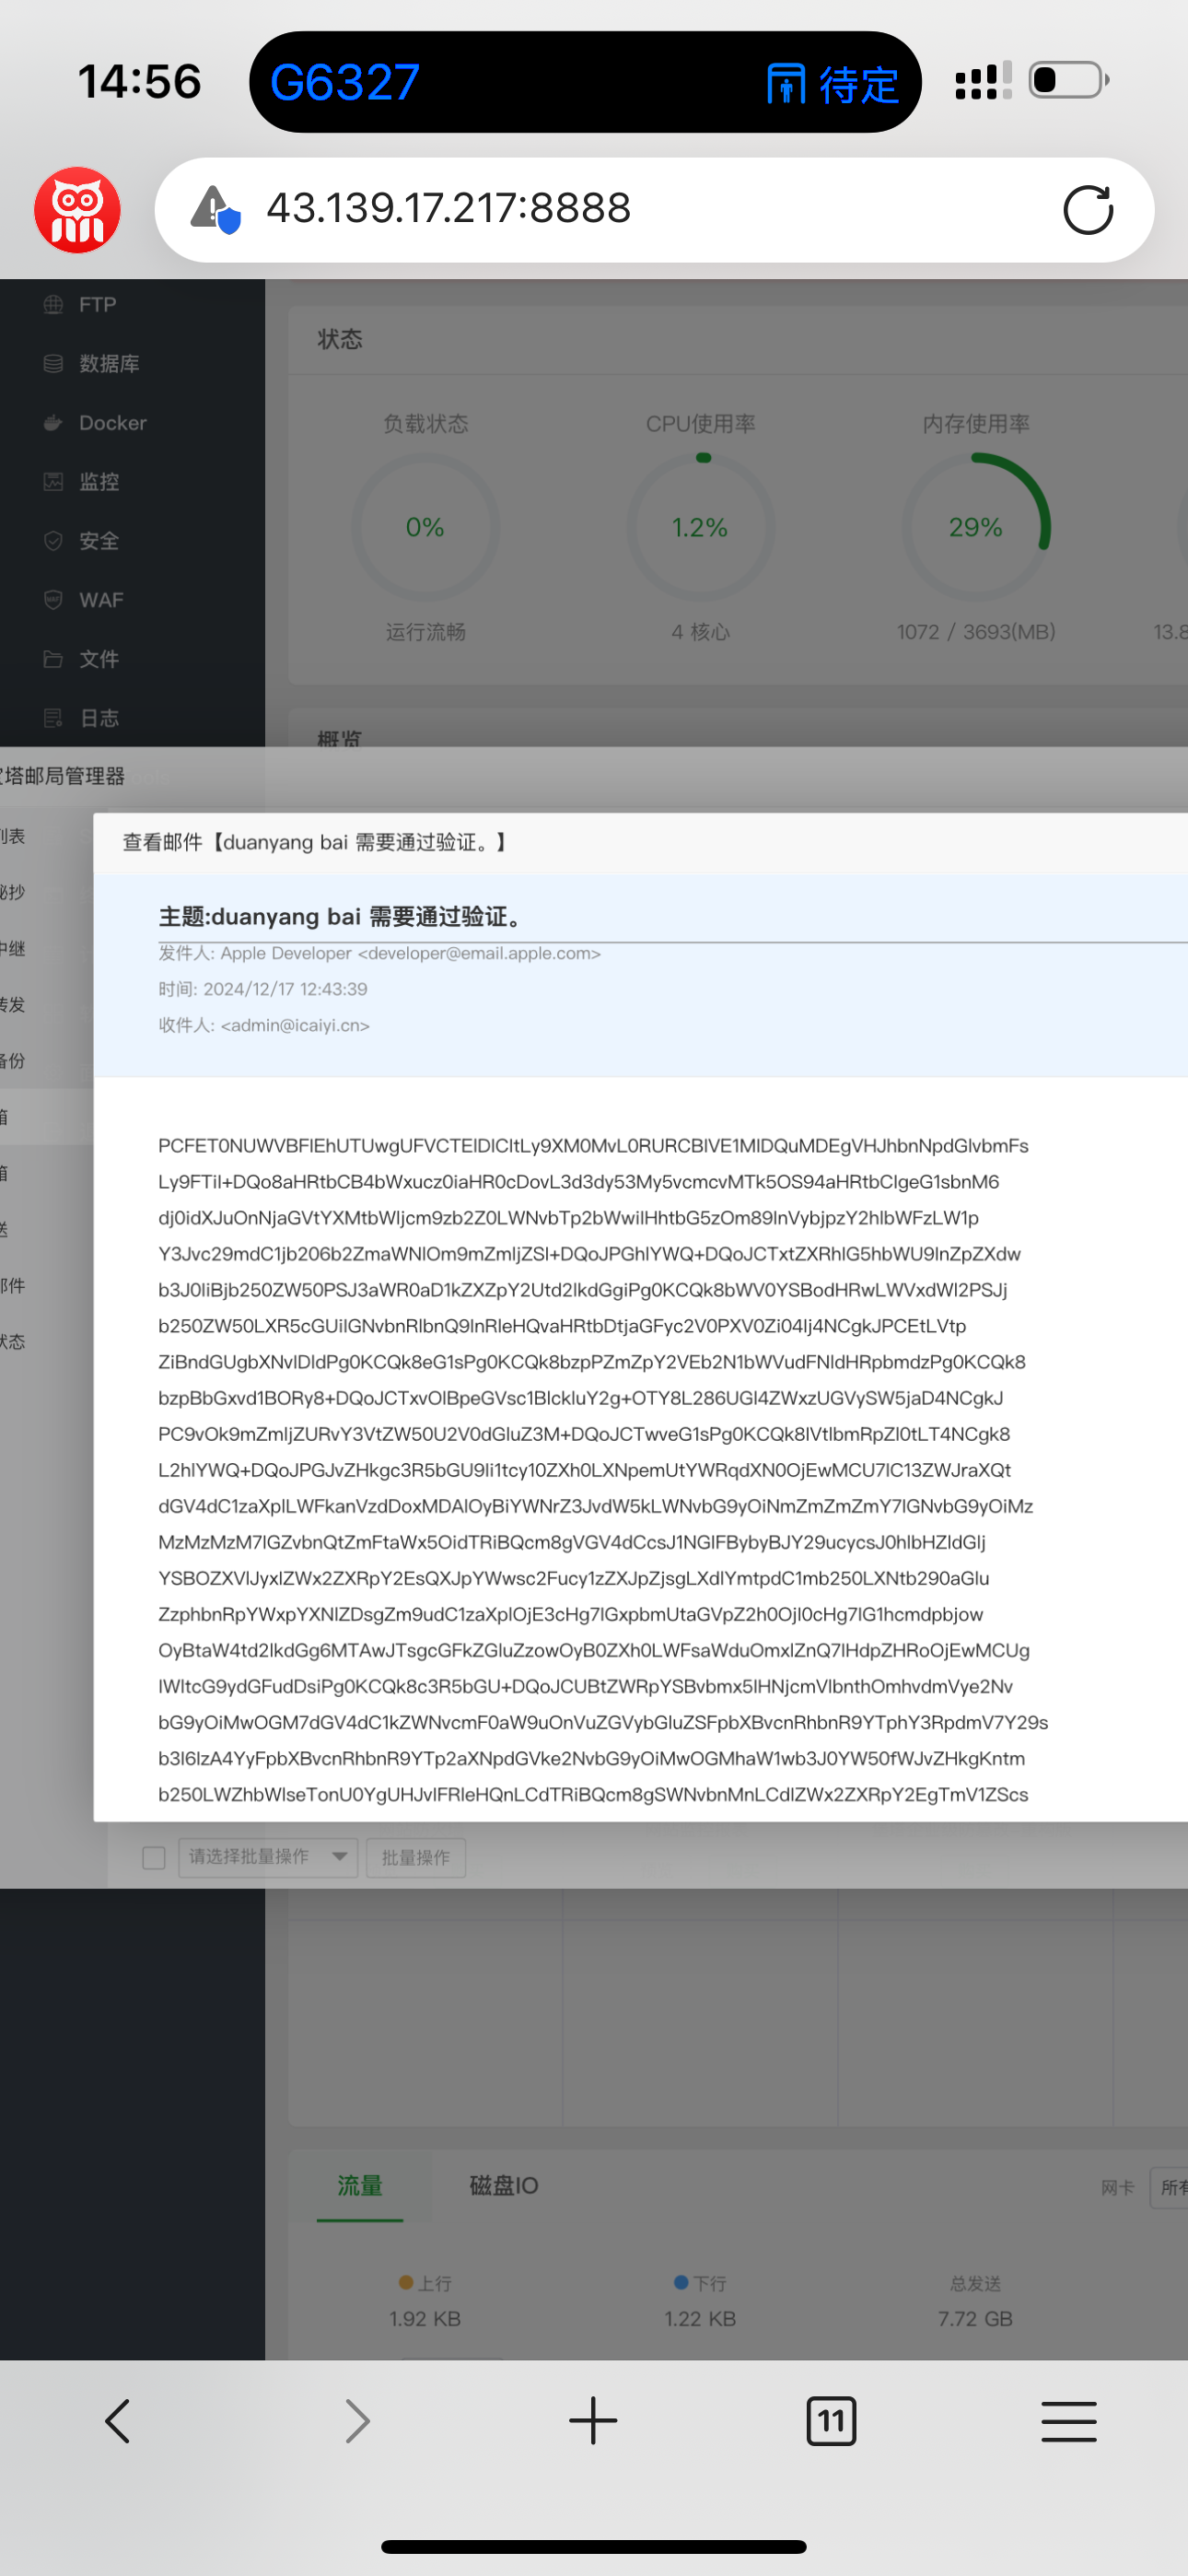Tap the G6327 train live activity
Image resolution: width=1188 pixels, height=2576 pixels.
(584, 82)
